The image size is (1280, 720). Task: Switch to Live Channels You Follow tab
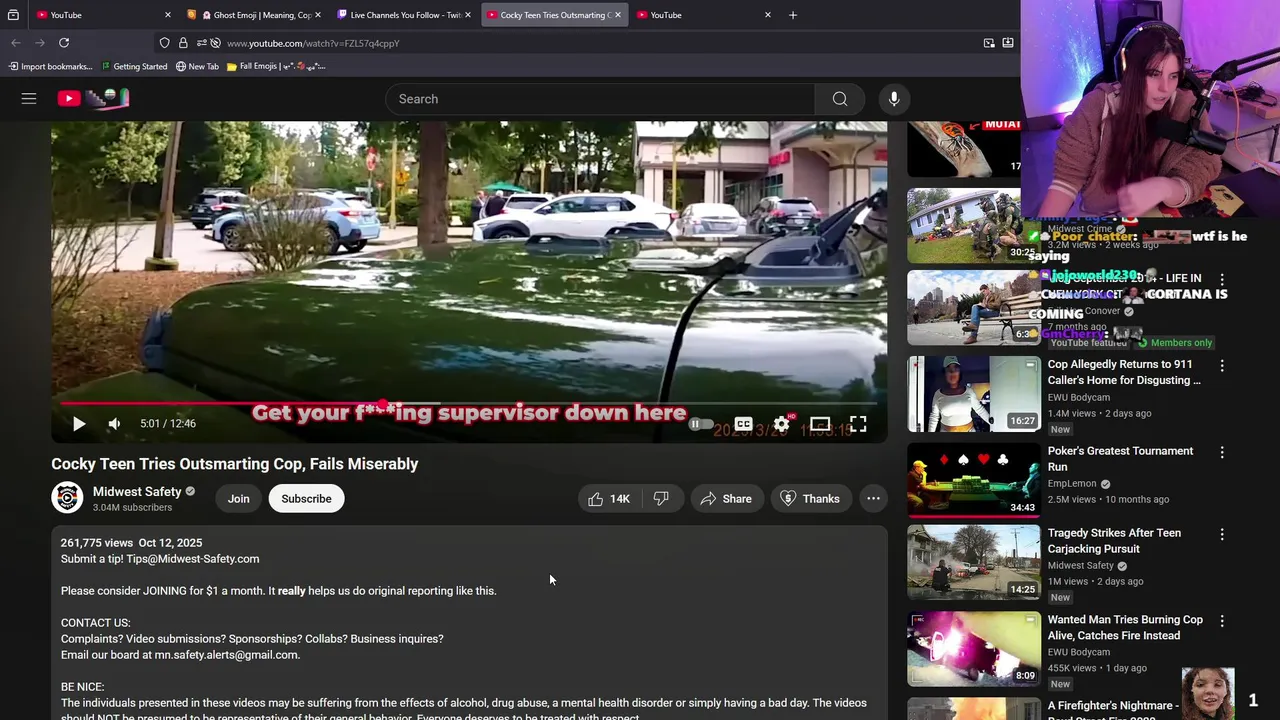click(x=404, y=15)
